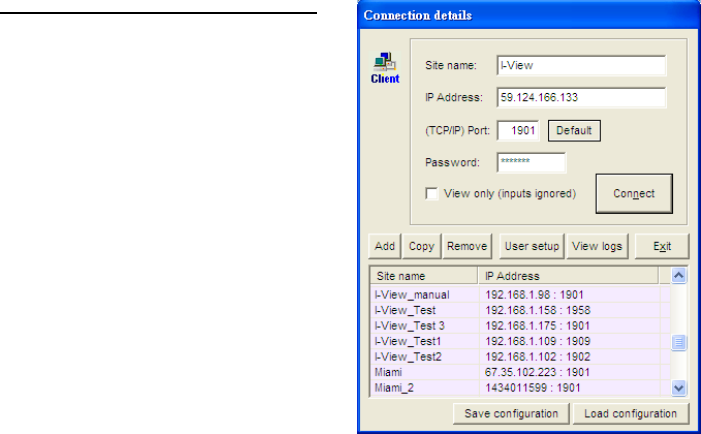Viewport: 701px width, 434px height.
Task: Sort by Site name column header
Action: click(x=424, y=276)
